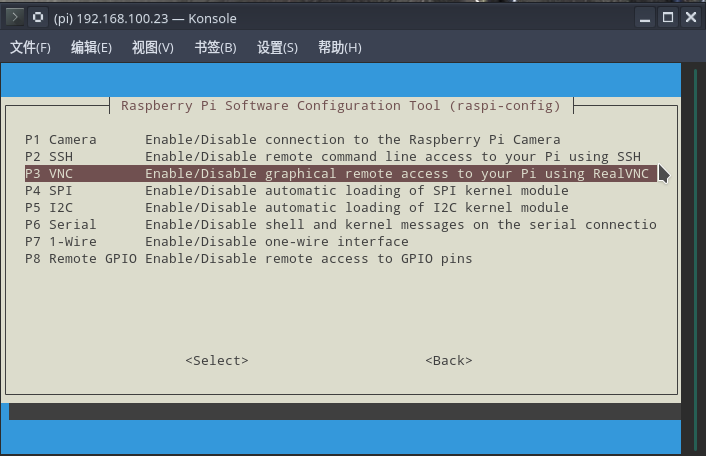Click the Konsole terminal icon in title bar
706x456 pixels.
[15, 18]
